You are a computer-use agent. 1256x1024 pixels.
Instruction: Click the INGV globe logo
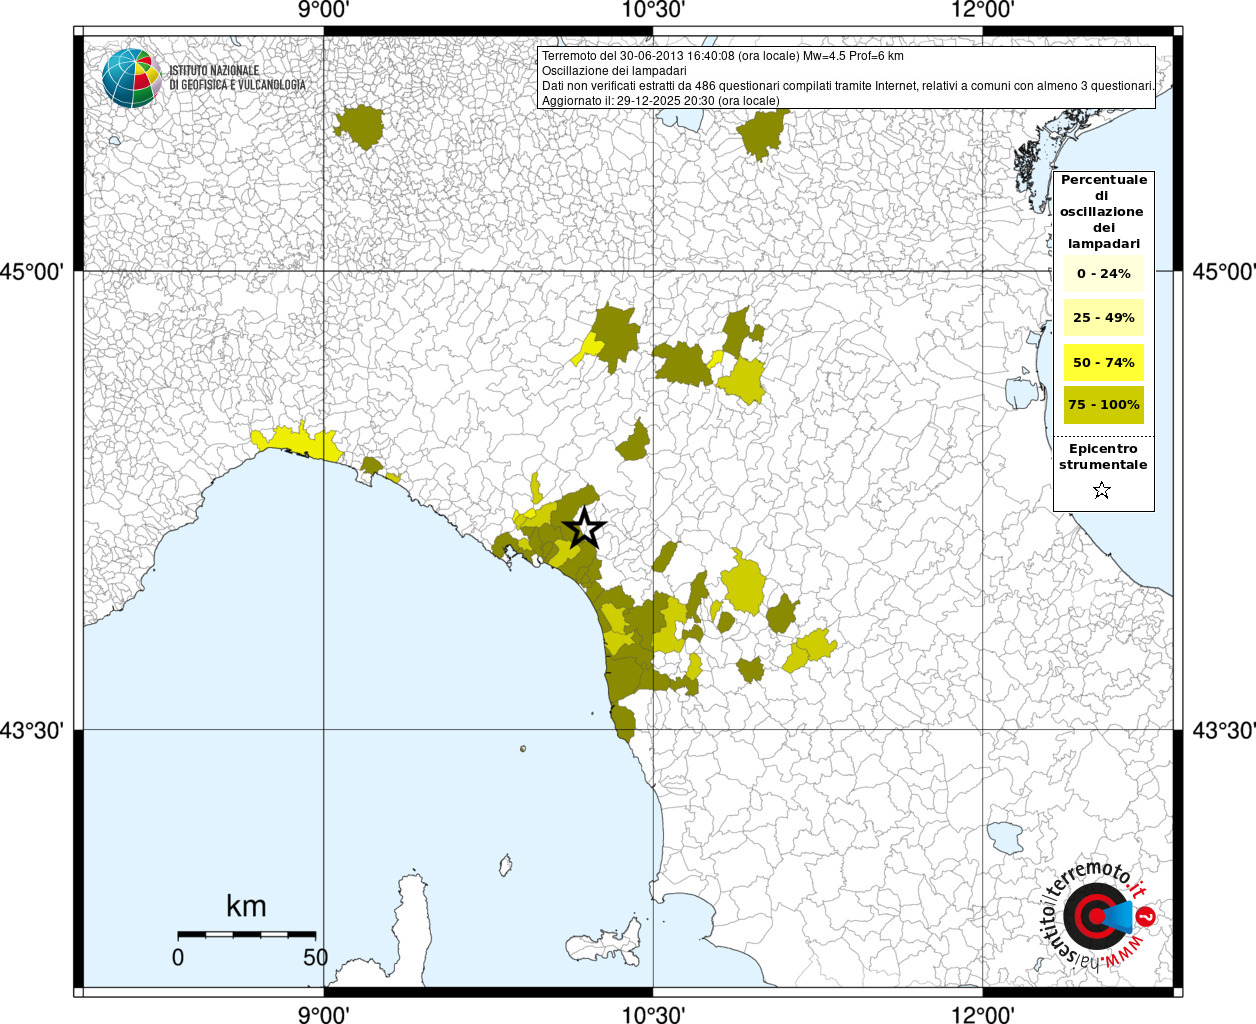click(131, 77)
